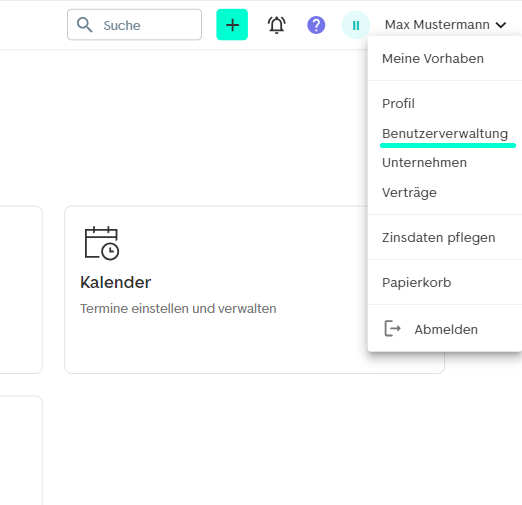Screen dimensions: 522x505
Task: Open notifications via bell icon
Action: pos(277,25)
